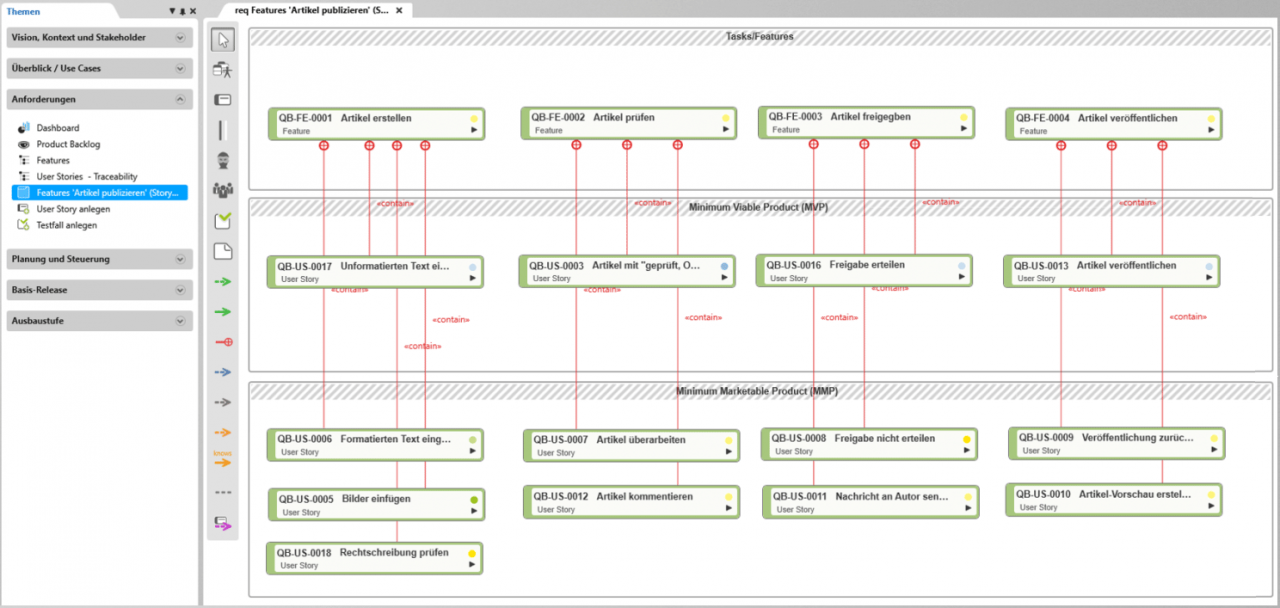Image resolution: width=1280 pixels, height=608 pixels.
Task: Expand the Planung und Steuerung section
Action: pyautogui.click(x=180, y=259)
